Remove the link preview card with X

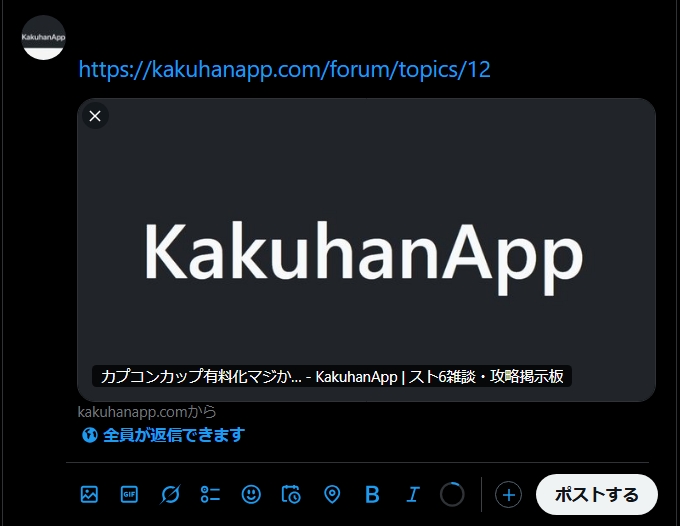95,116
